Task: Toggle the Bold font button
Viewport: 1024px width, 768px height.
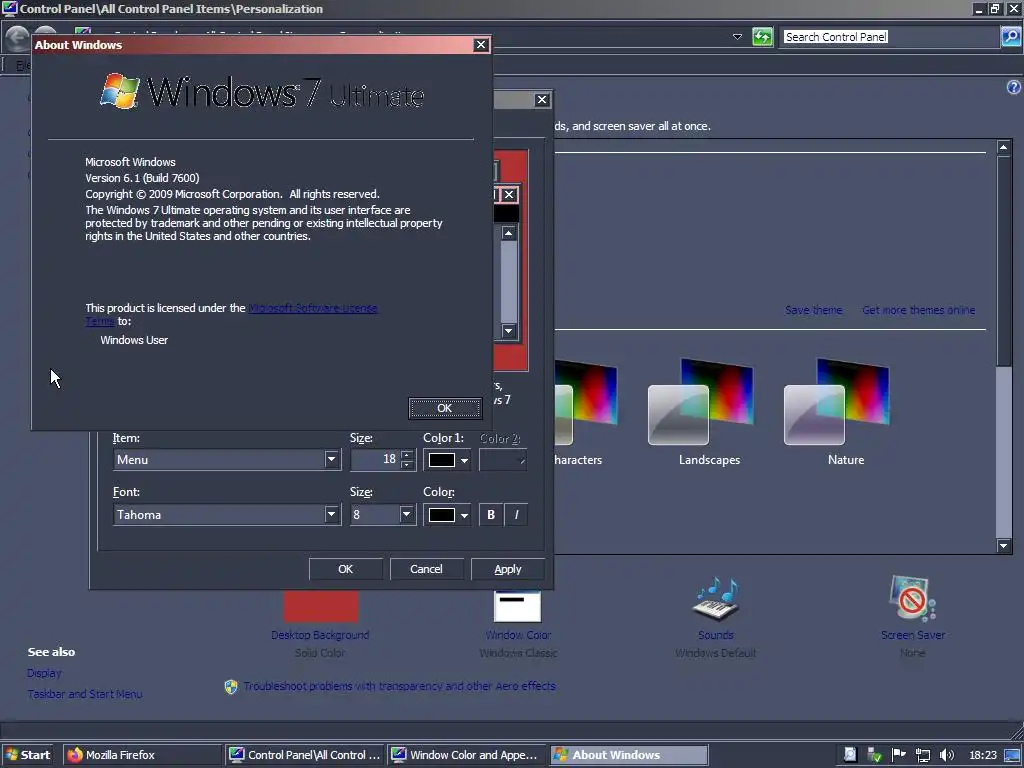Action: point(491,515)
